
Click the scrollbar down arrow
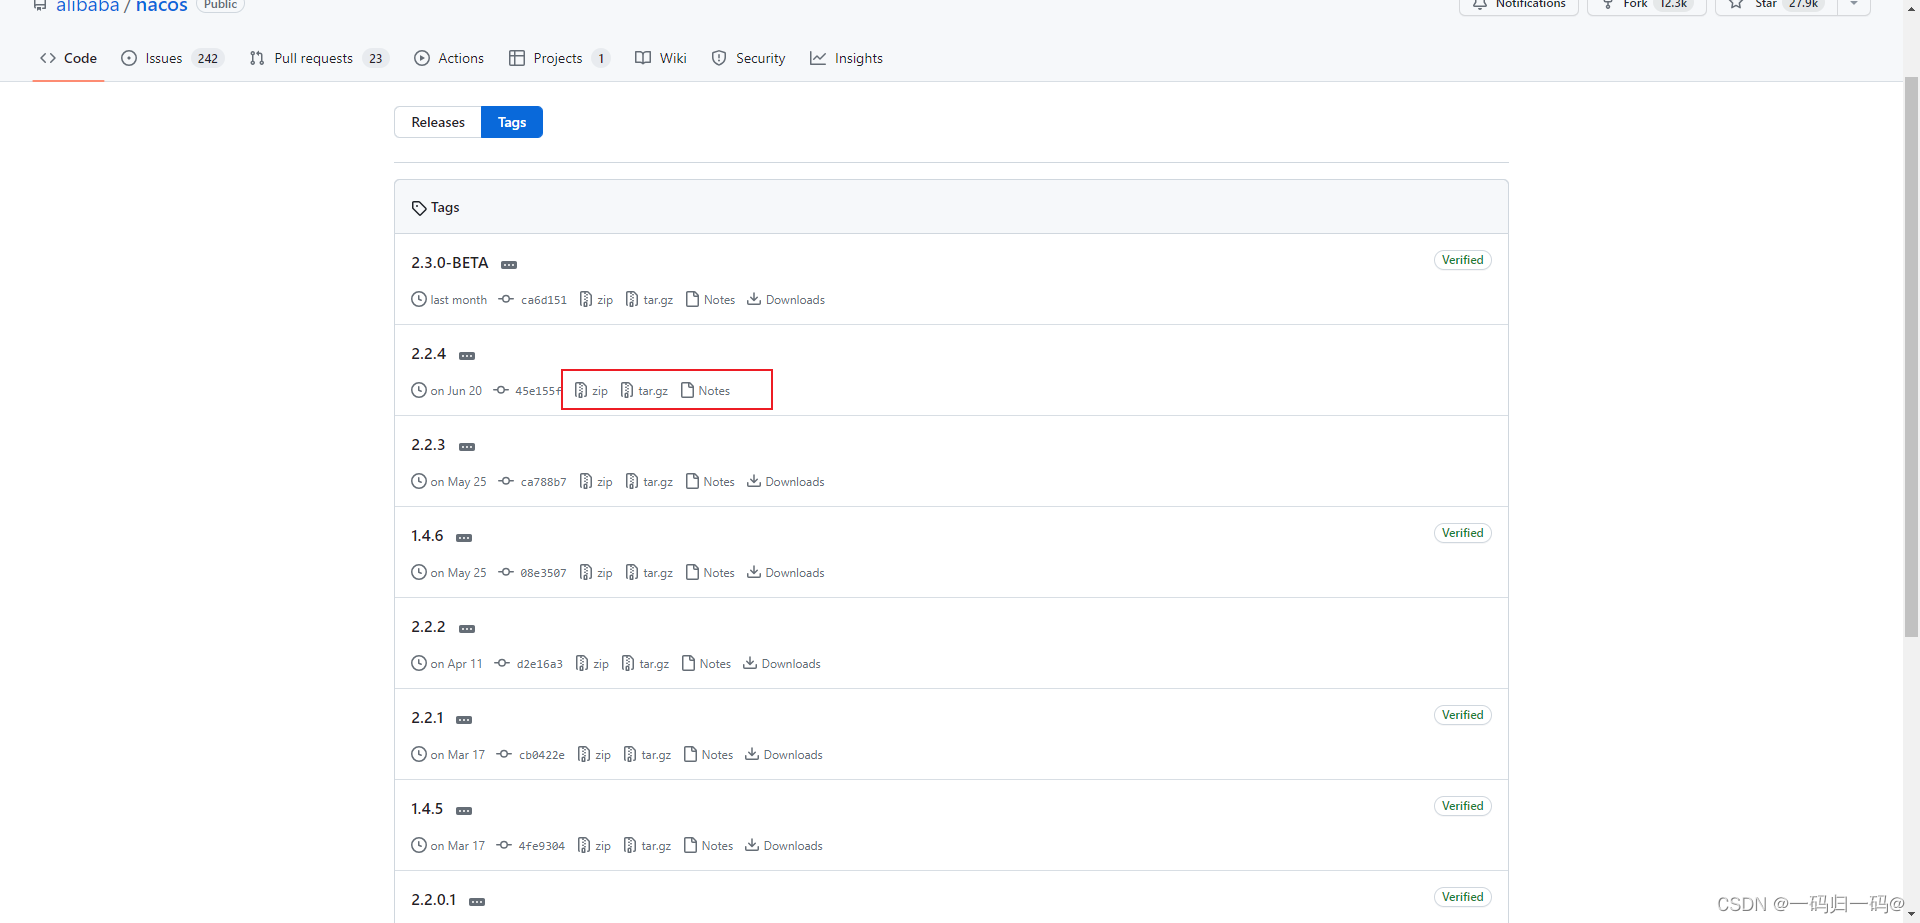tap(1911, 915)
